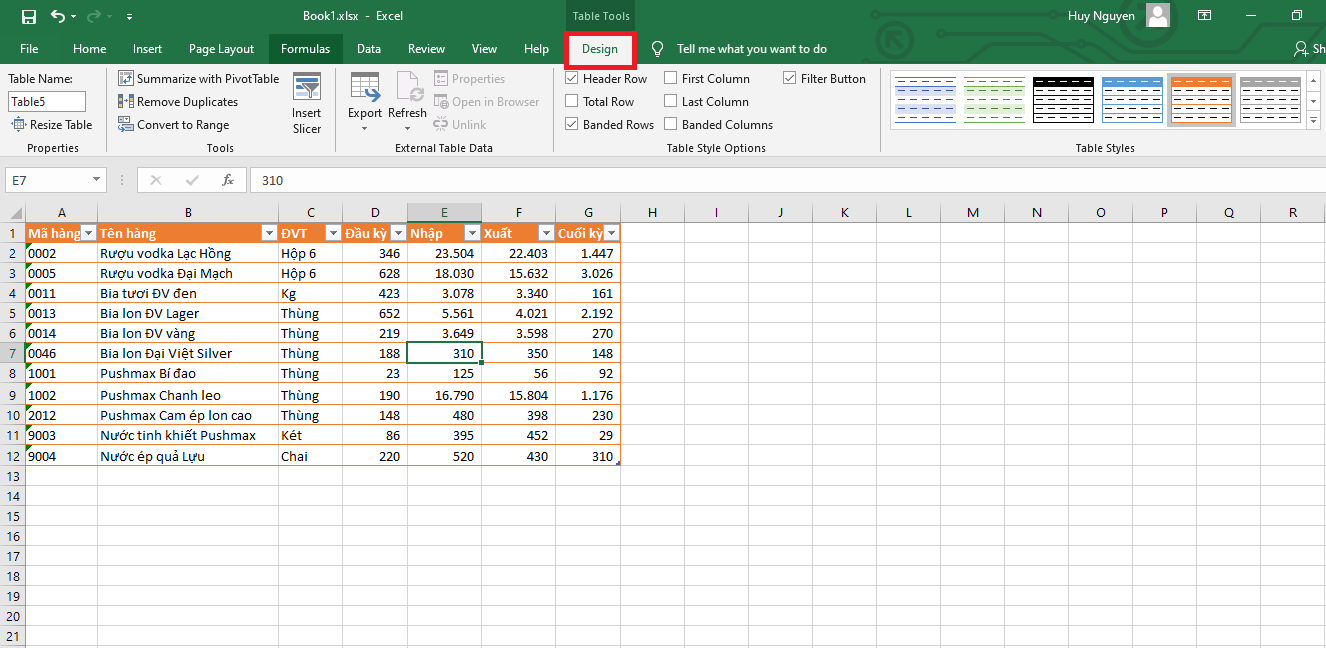Expand the Export dropdown menu
1326x648 pixels.
[365, 128]
